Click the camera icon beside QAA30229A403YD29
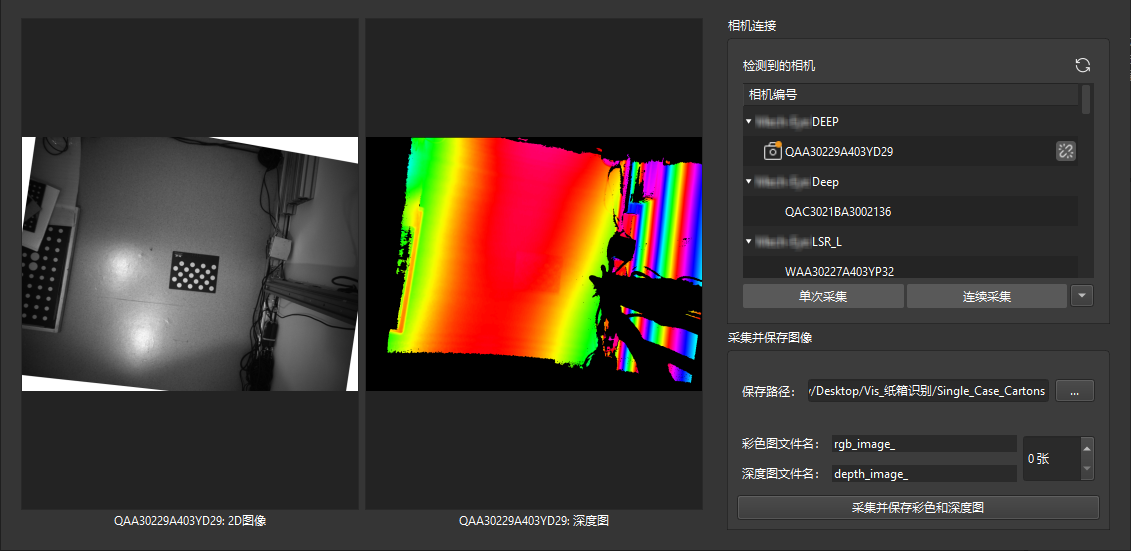This screenshot has height=551, width=1131. 773,151
